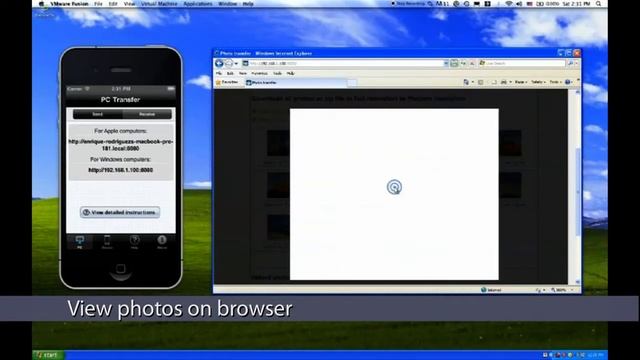Click the IE vertical scrollbar
640x360 pixels.
coord(578,187)
